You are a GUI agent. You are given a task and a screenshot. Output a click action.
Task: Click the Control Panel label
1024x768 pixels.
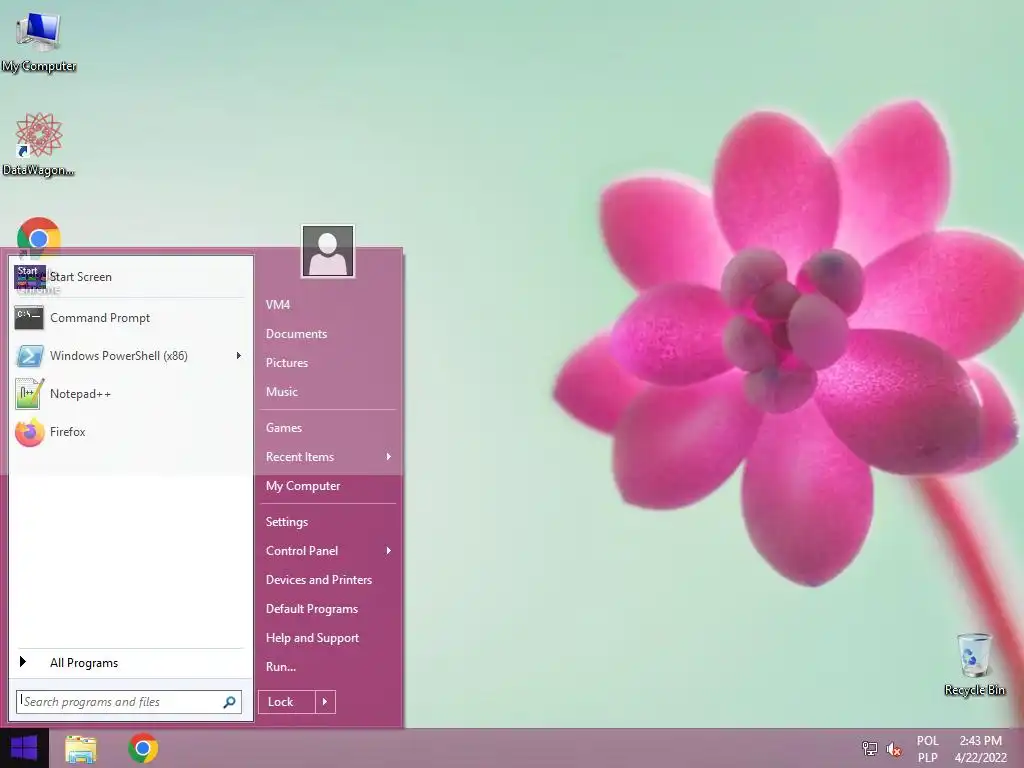pos(302,551)
